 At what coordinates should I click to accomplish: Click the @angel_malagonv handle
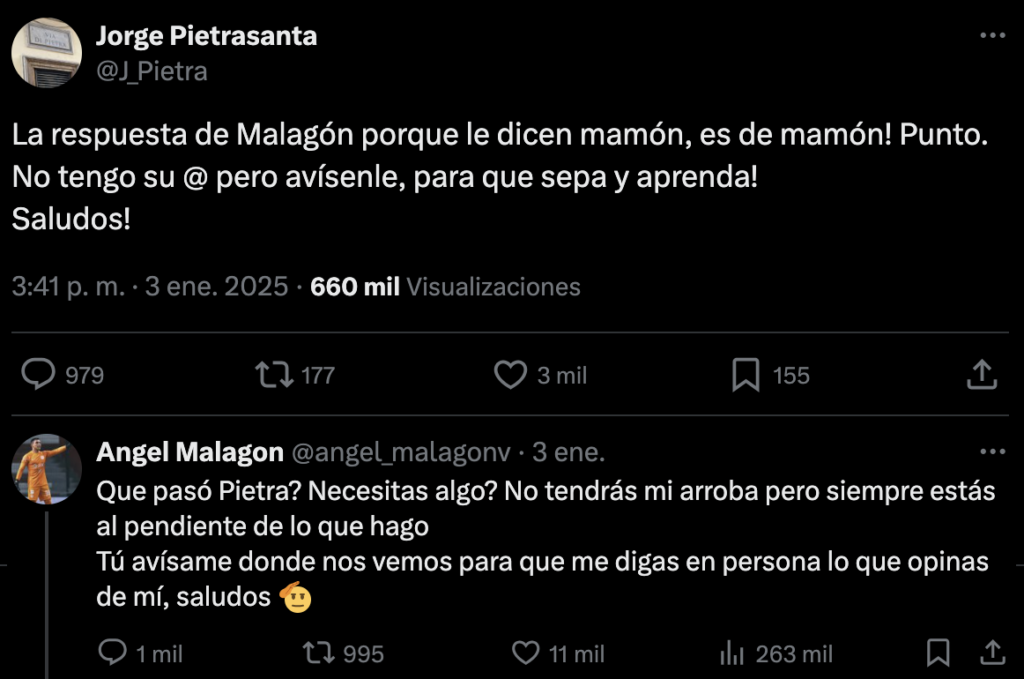400,453
